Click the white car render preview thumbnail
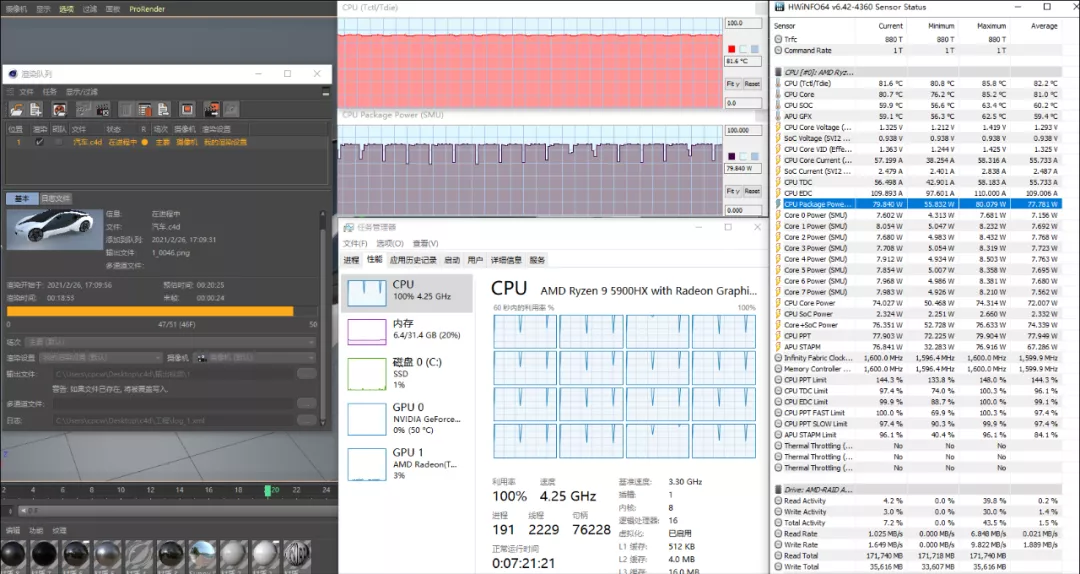This screenshot has height=574, width=1080. click(x=54, y=229)
